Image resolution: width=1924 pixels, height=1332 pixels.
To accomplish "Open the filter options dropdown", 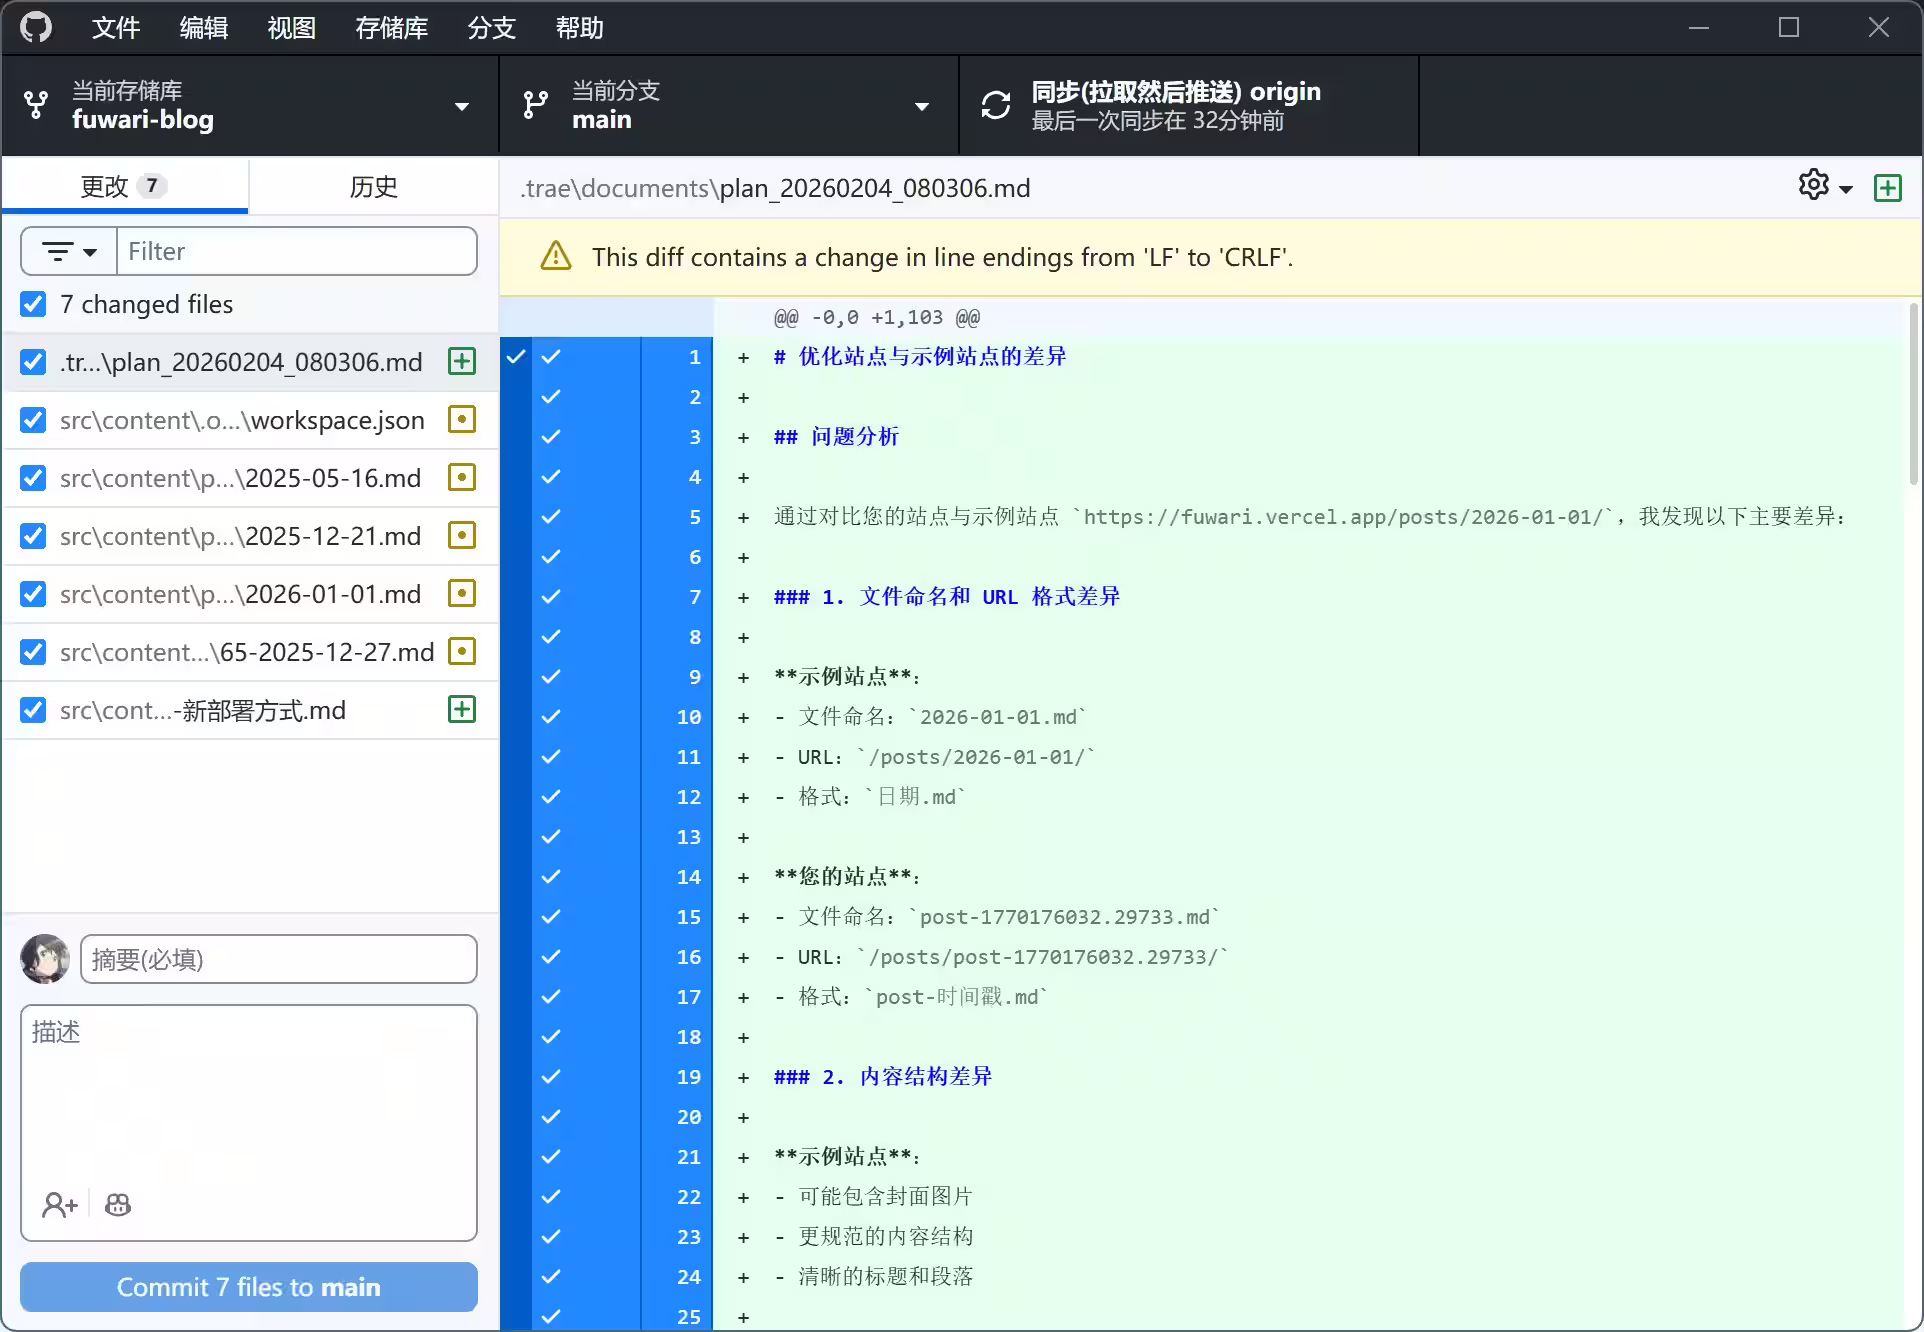I will pos(69,251).
